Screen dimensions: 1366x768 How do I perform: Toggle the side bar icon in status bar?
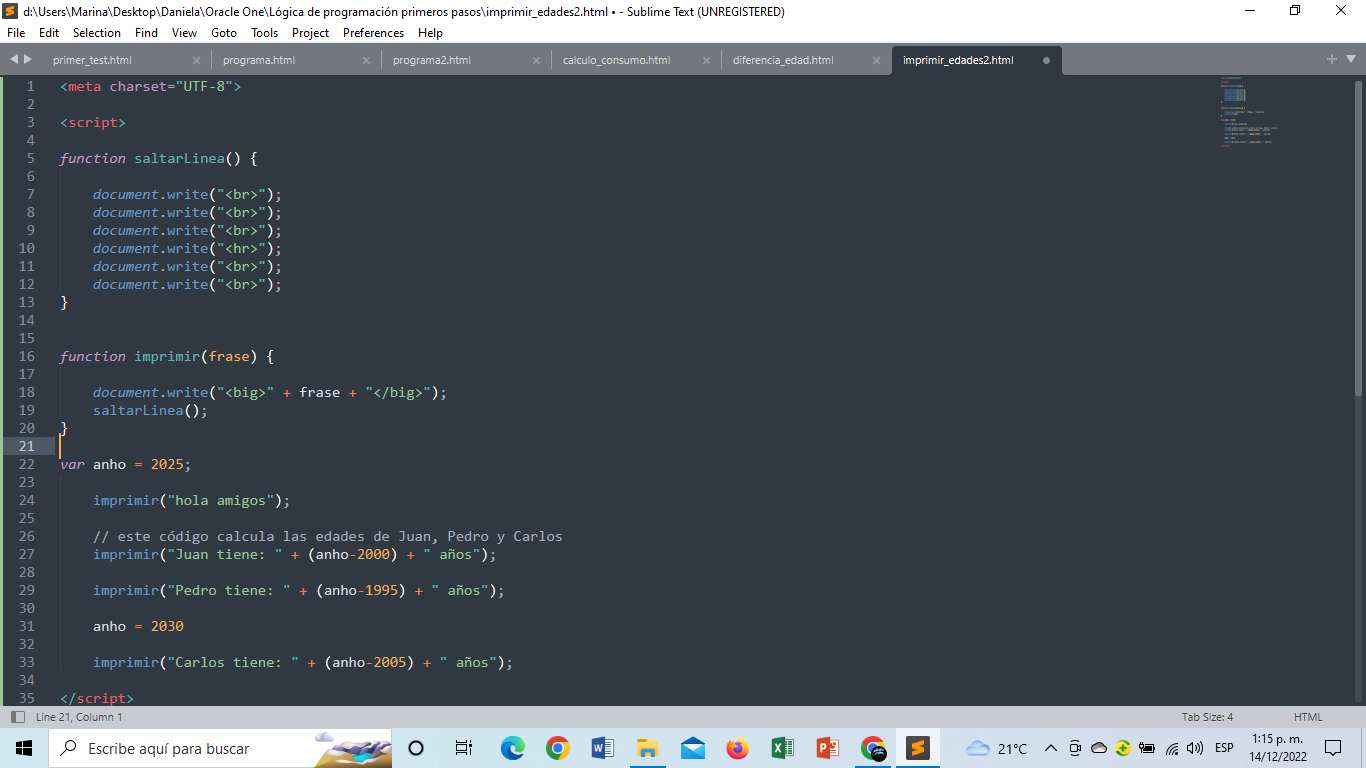pos(17,717)
